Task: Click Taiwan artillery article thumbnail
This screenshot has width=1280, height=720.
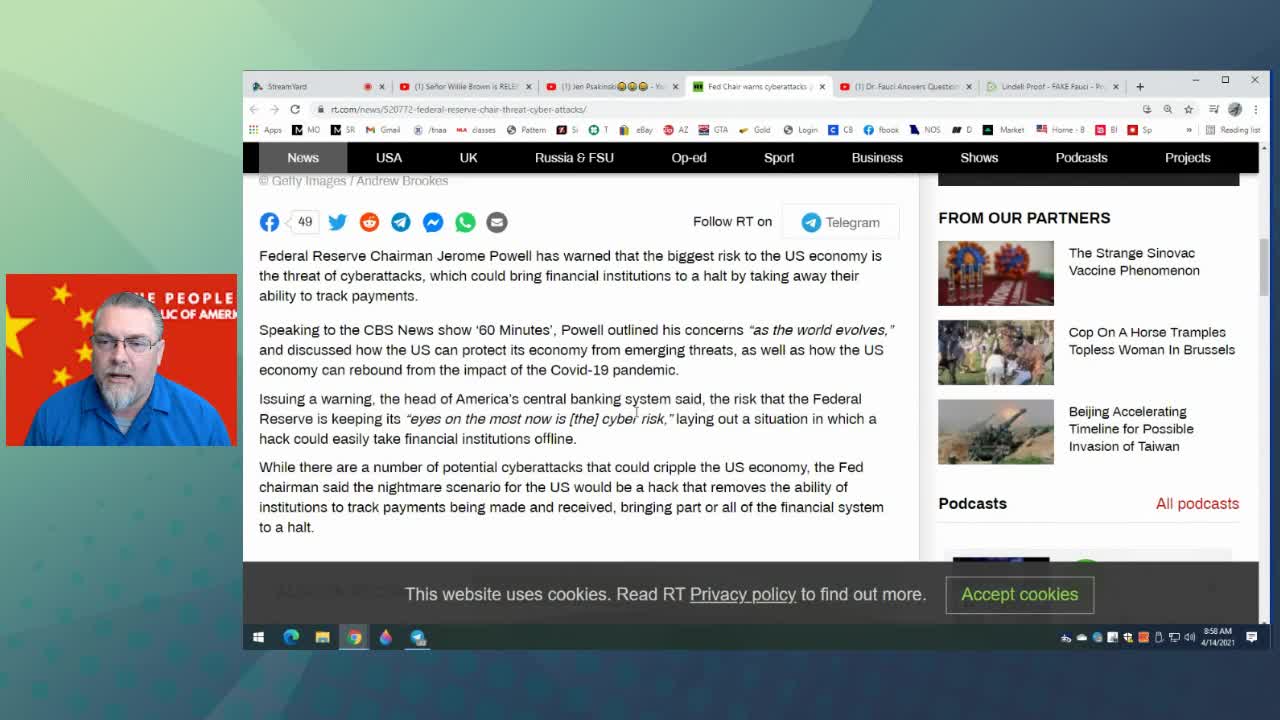Action: 995,431
